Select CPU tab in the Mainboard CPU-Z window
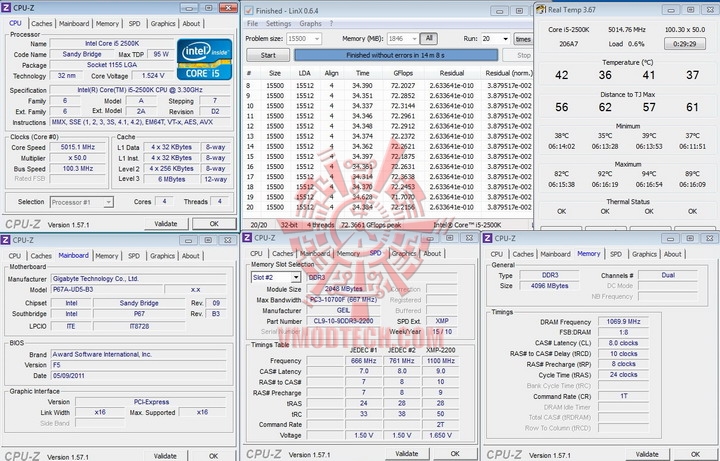 click(x=15, y=256)
